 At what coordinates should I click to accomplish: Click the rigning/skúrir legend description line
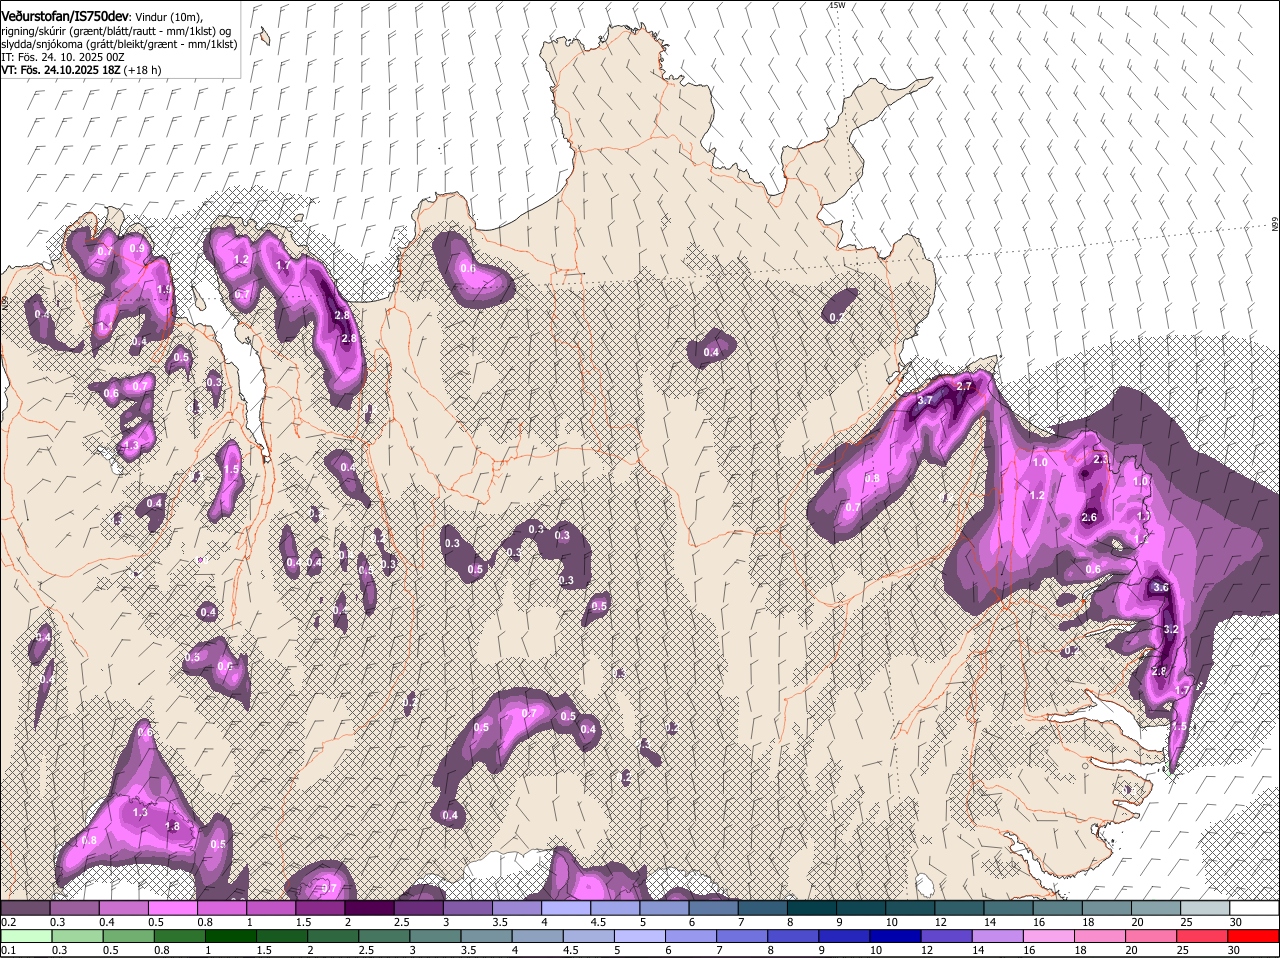[x=118, y=30]
